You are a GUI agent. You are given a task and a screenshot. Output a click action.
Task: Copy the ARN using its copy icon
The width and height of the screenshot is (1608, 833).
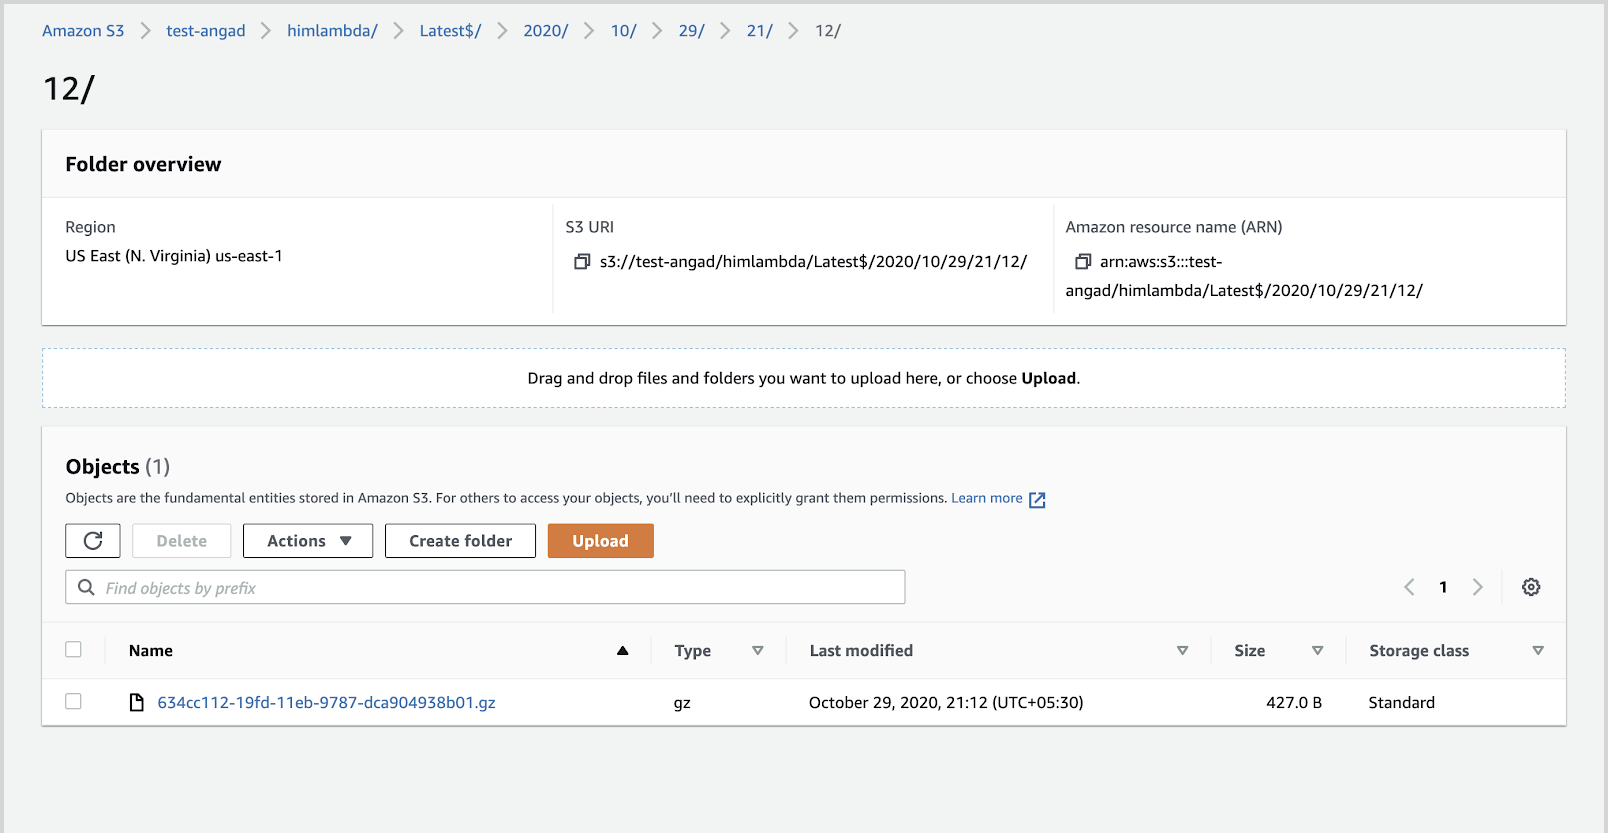pos(1082,262)
